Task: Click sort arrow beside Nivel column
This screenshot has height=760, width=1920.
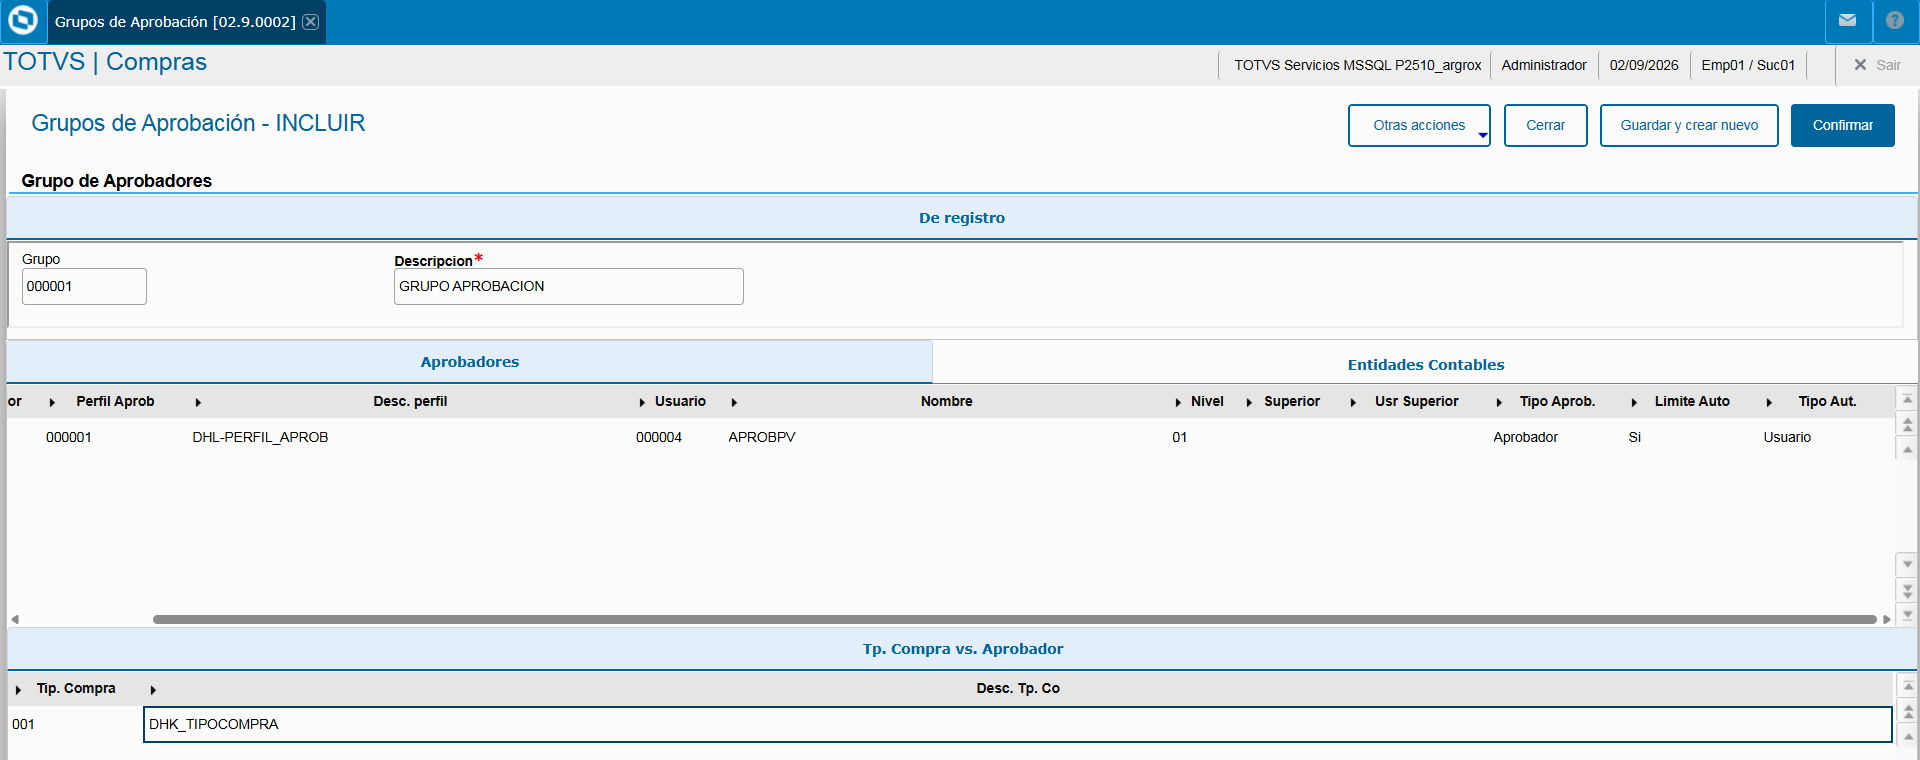Action: pyautogui.click(x=1178, y=402)
